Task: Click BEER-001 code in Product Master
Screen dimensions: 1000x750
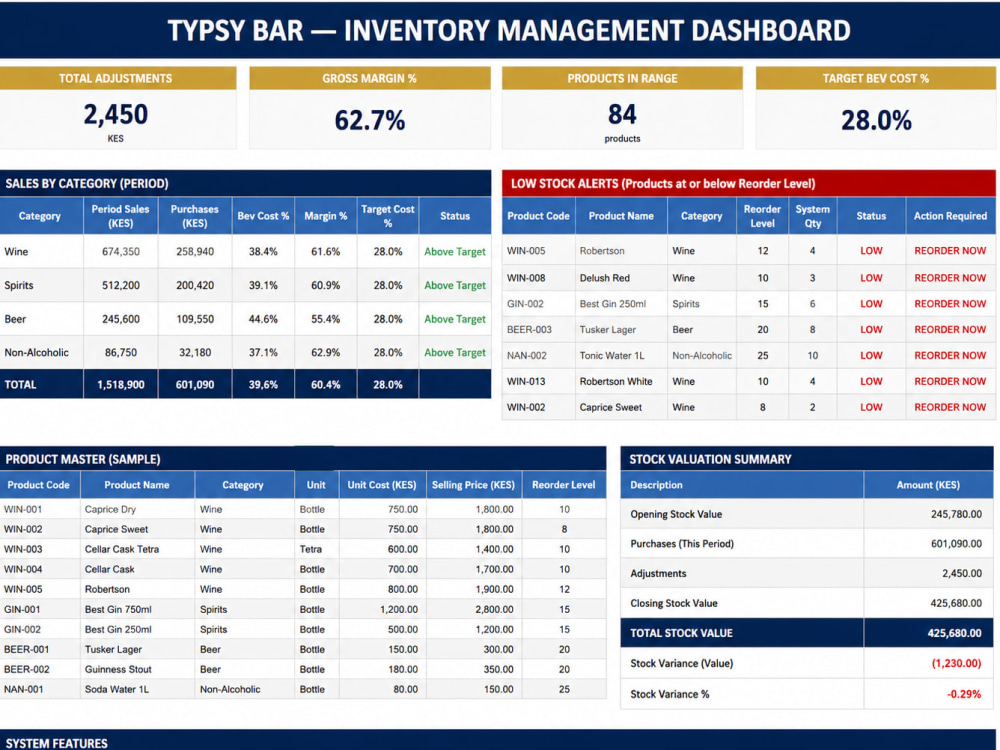Action: pyautogui.click(x=24, y=649)
